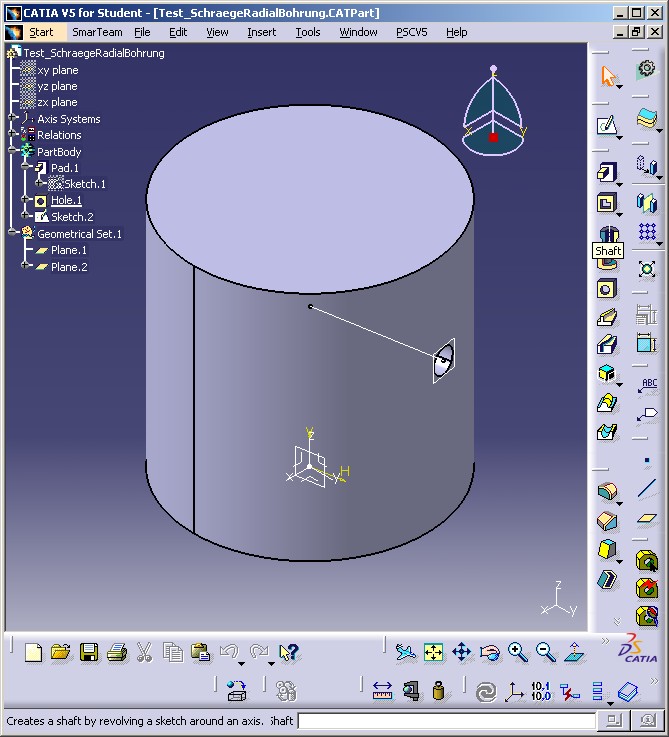Click the Measure Inertia weight icon
This screenshot has height=737, width=669.
pyautogui.click(x=439, y=692)
